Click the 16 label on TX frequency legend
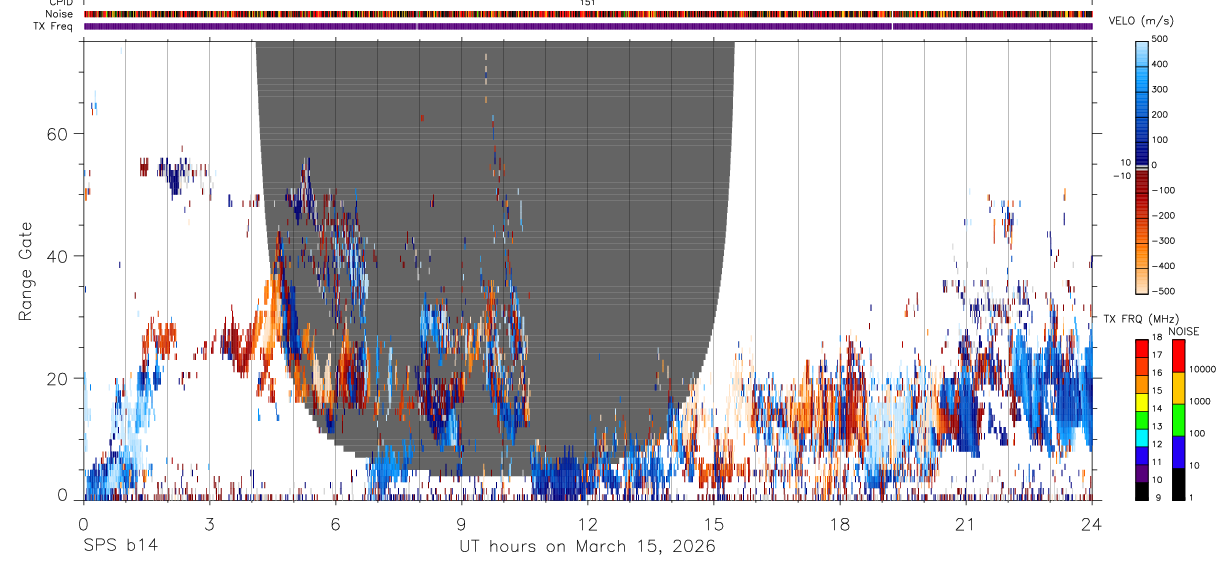The image size is (1228, 567). click(1157, 373)
